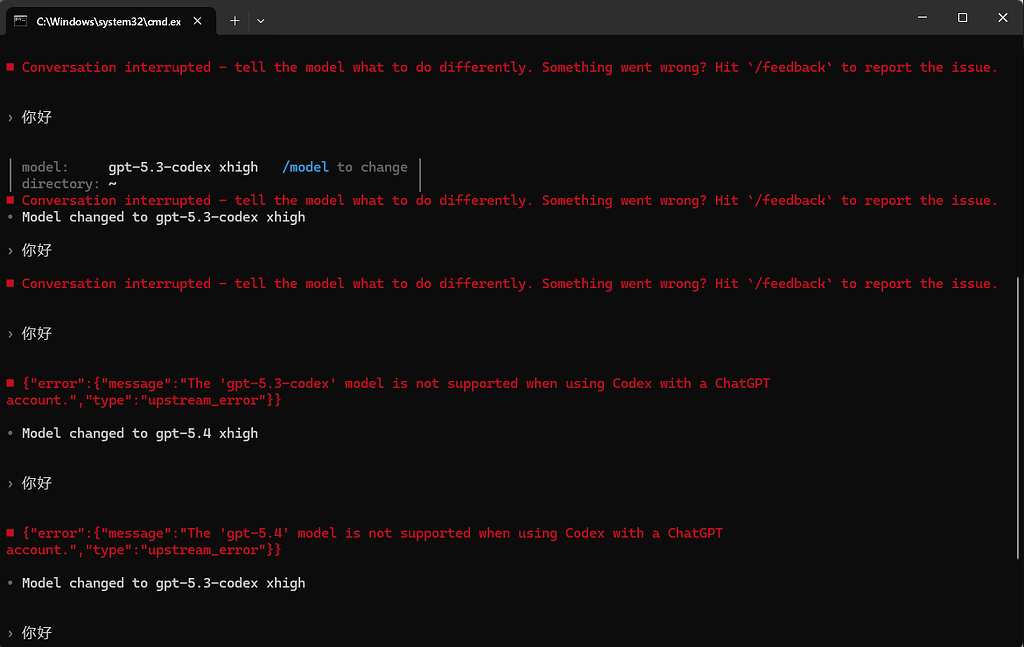Image resolution: width=1024 pixels, height=647 pixels.
Task: Click the error saying 'gpt-5.4' model is not supported
Action: tap(364, 541)
